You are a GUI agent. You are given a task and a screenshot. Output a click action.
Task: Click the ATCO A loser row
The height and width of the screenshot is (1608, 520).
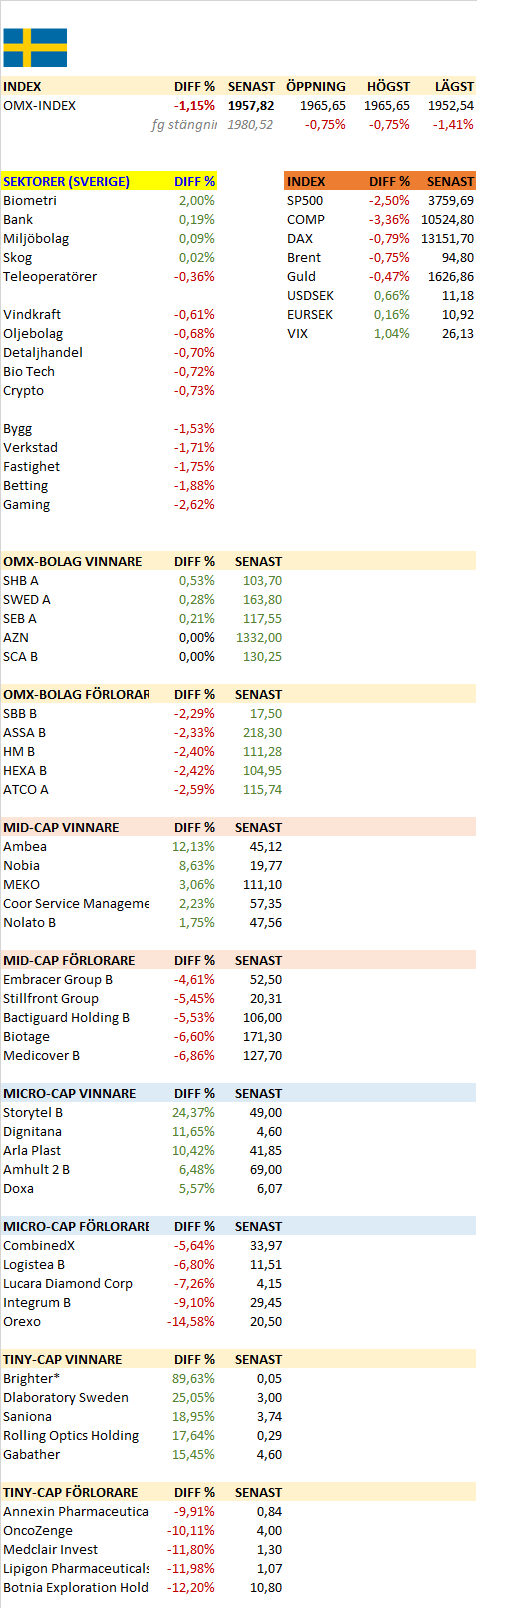142,789
